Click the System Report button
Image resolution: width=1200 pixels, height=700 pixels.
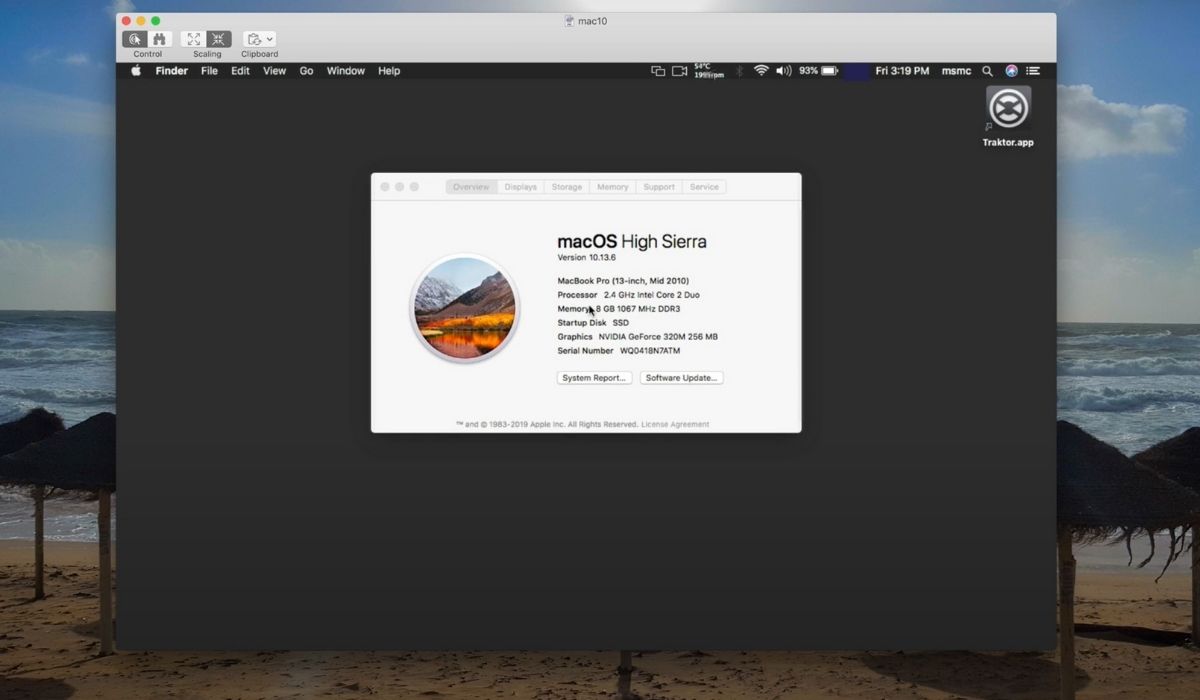[x=594, y=377]
